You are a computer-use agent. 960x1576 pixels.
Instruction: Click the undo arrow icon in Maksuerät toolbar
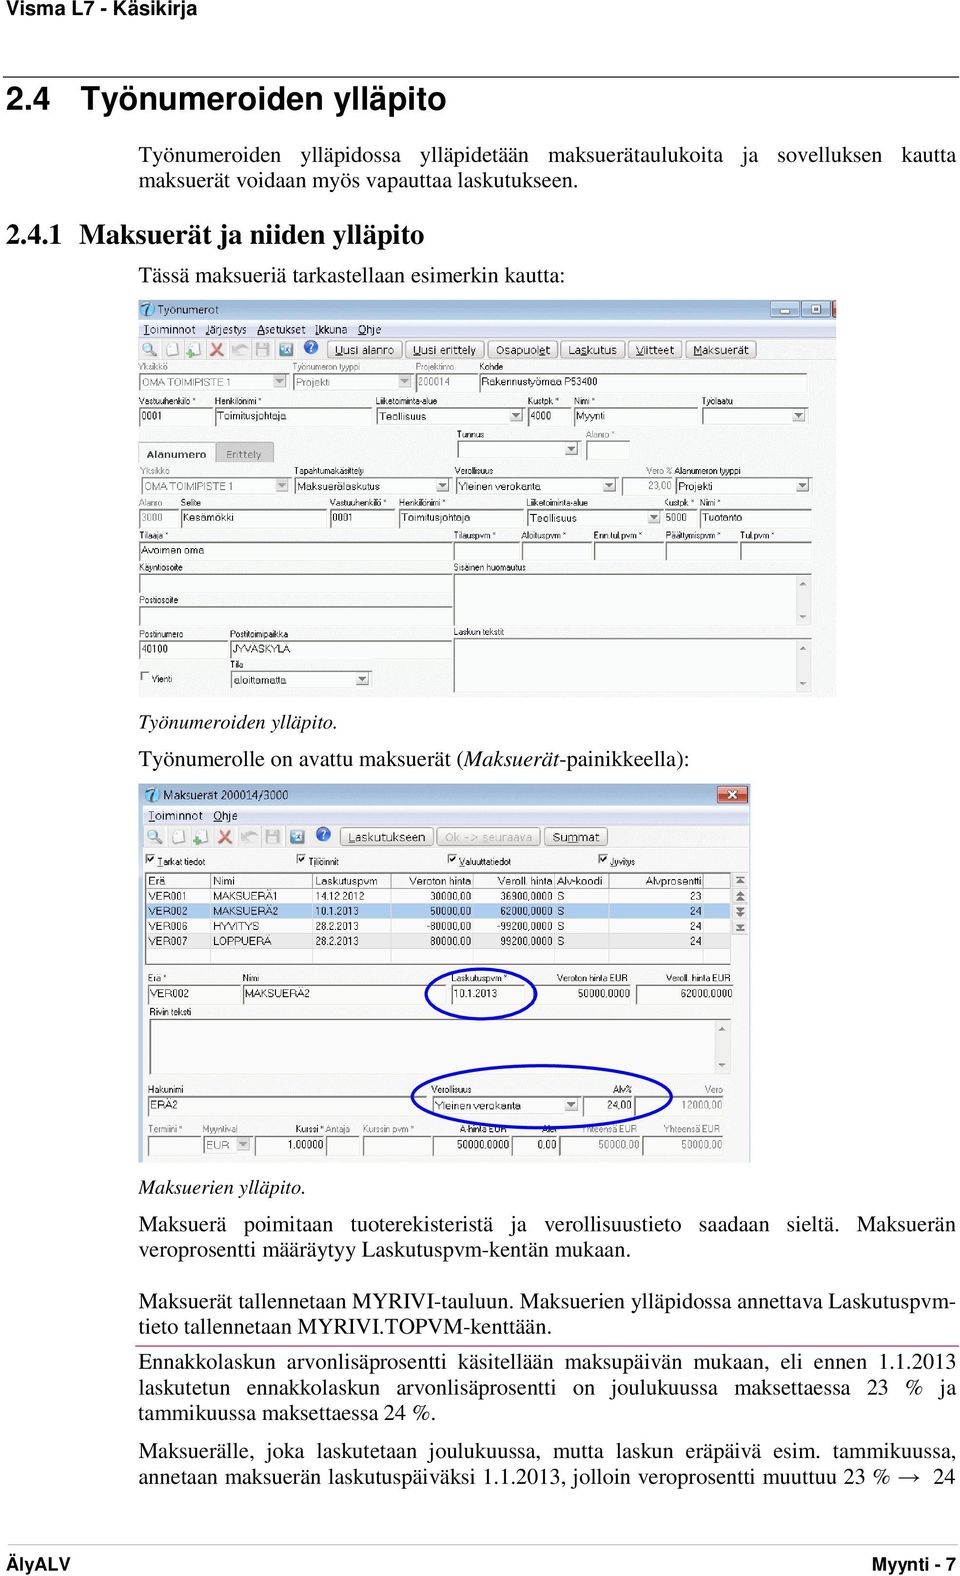(x=249, y=836)
